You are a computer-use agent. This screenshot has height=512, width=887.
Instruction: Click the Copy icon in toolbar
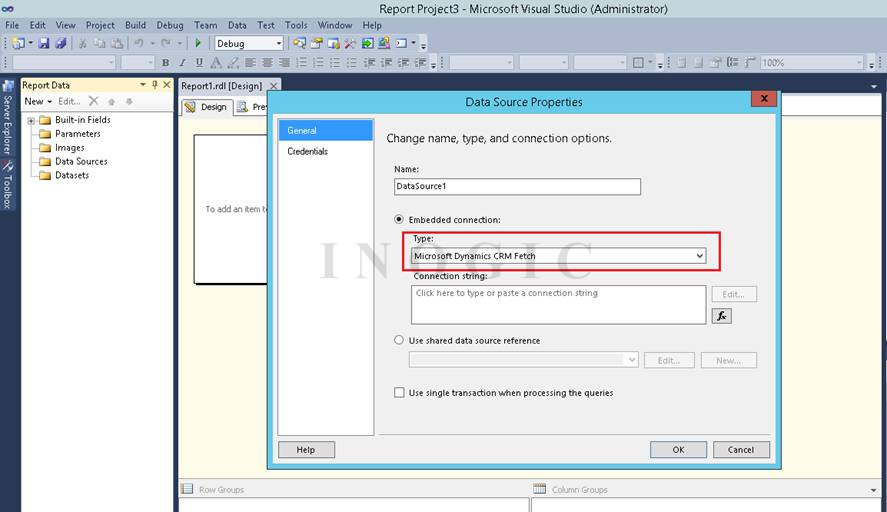click(100, 43)
